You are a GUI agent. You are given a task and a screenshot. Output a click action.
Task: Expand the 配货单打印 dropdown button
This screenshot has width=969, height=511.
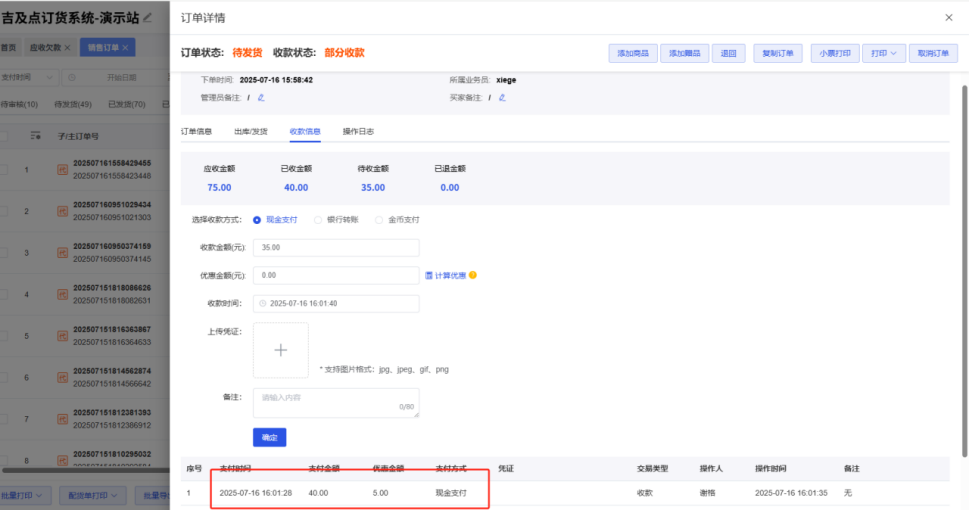pyautogui.click(x=93, y=496)
